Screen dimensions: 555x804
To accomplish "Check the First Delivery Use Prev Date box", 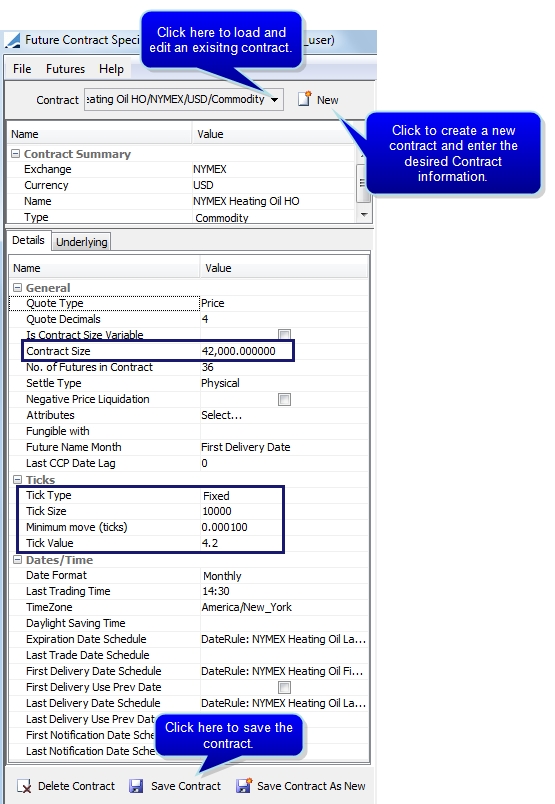I will click(284, 687).
